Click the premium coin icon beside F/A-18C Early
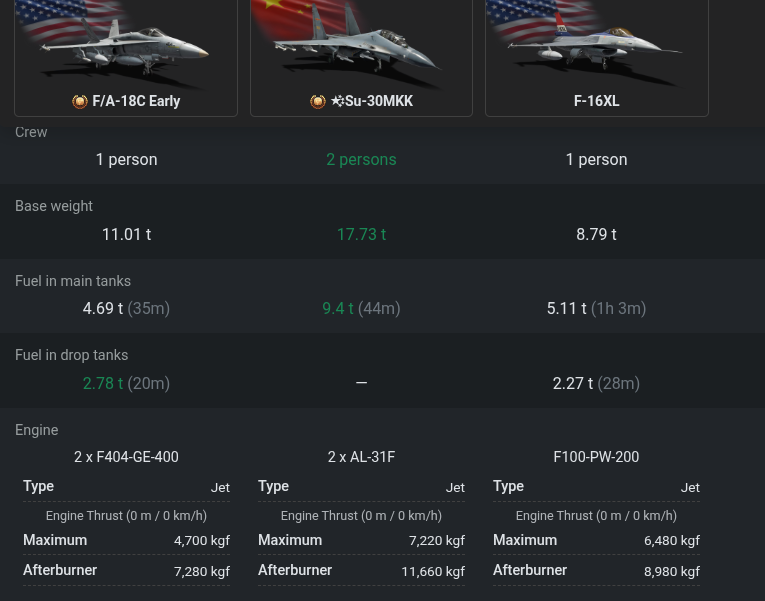The width and height of the screenshot is (765, 601). point(80,101)
